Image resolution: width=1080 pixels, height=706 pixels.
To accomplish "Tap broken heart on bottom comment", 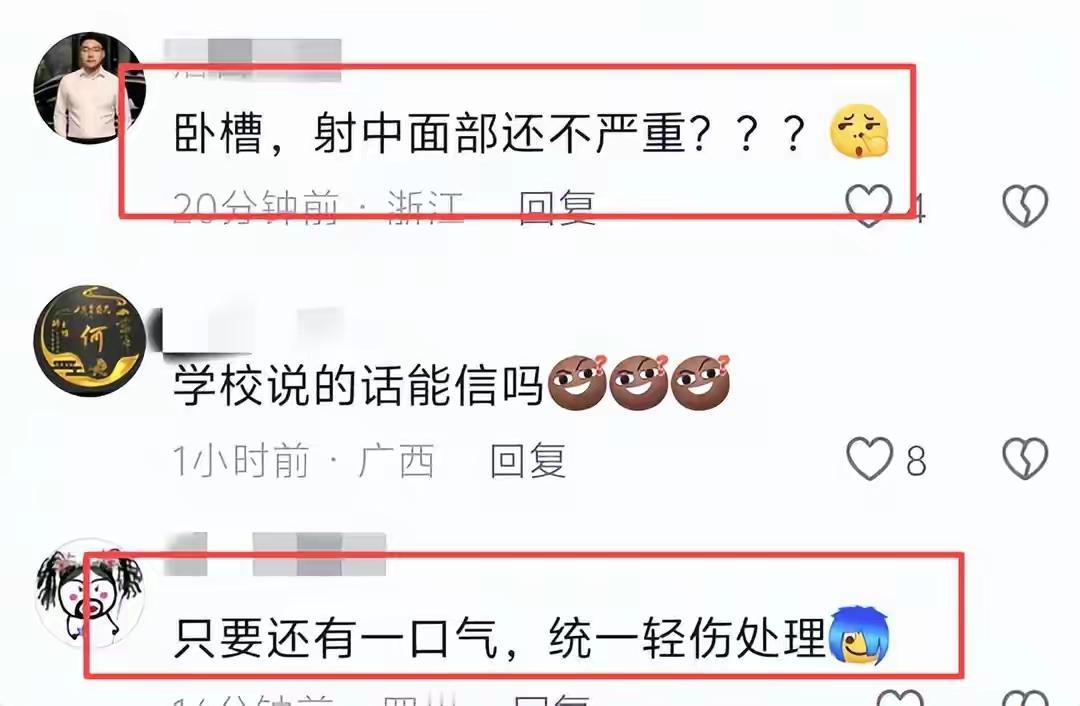I will 1025,697.
